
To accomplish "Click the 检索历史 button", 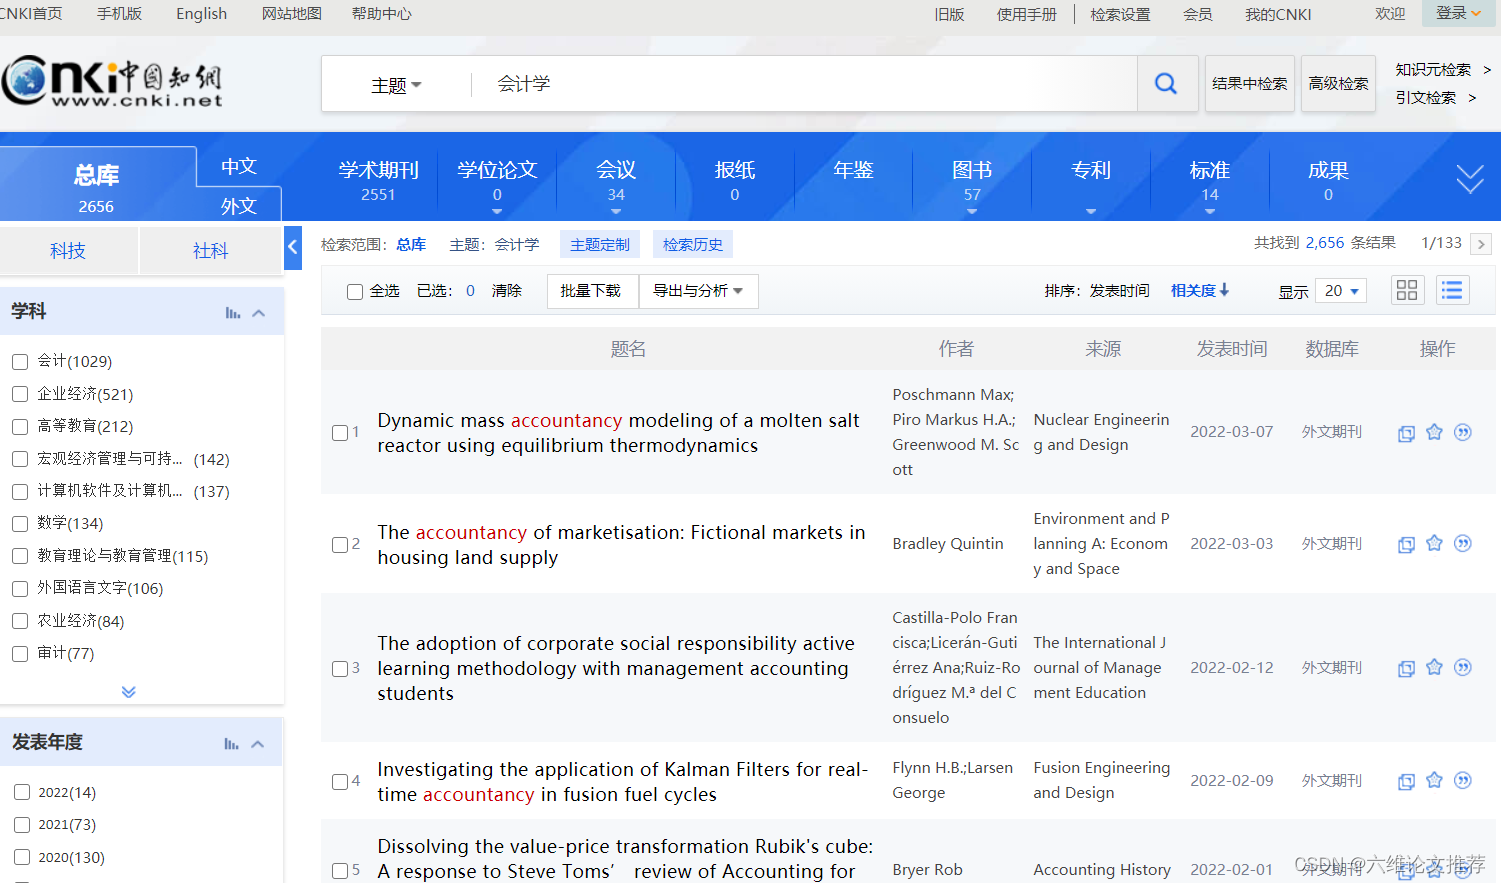I will click(x=693, y=244).
